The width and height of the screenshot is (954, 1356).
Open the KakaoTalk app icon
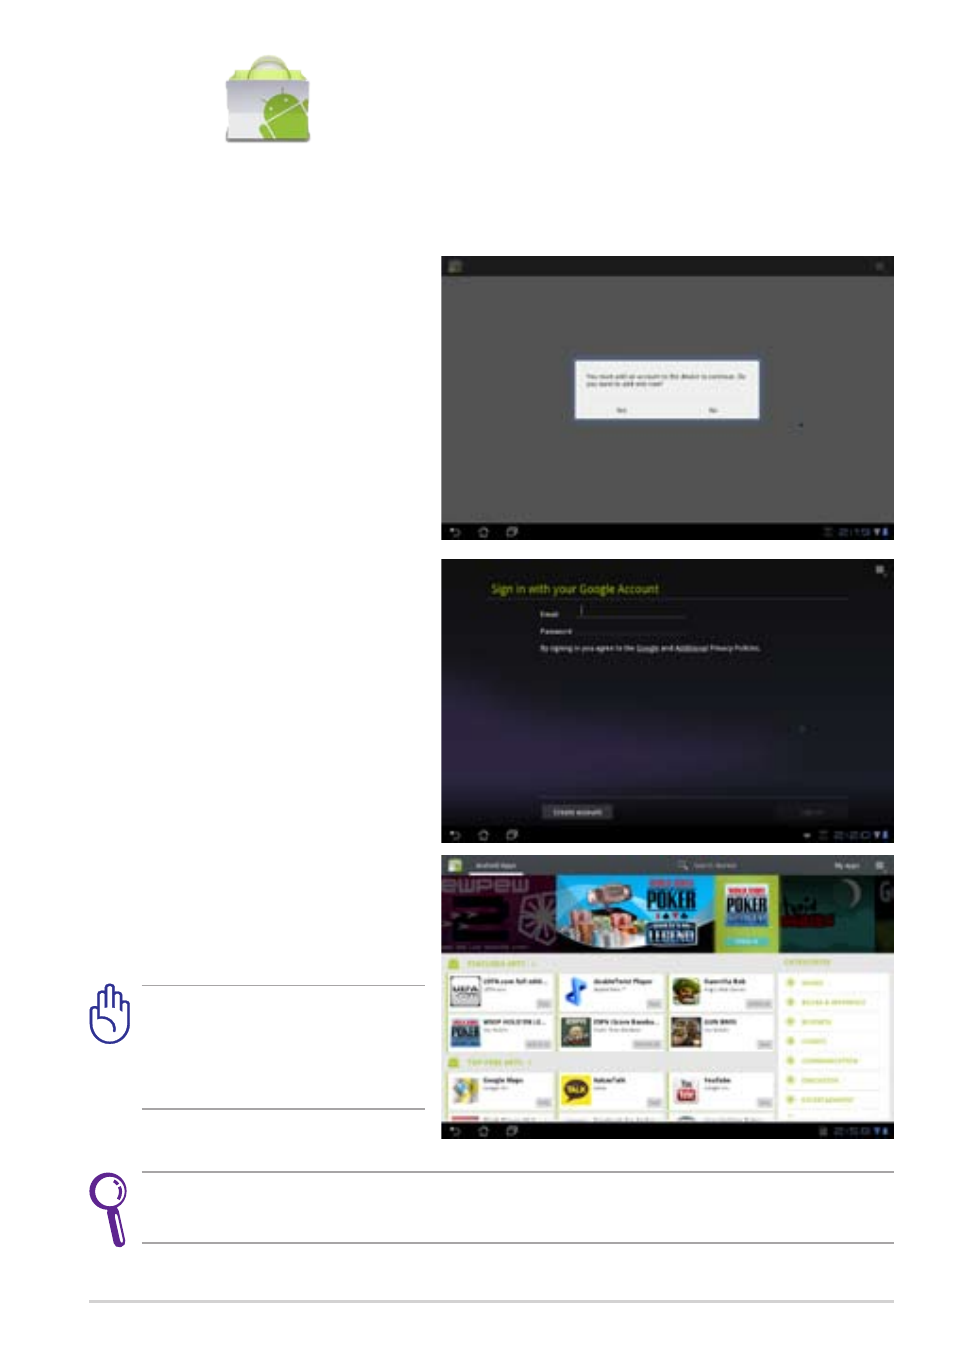pos(575,1090)
